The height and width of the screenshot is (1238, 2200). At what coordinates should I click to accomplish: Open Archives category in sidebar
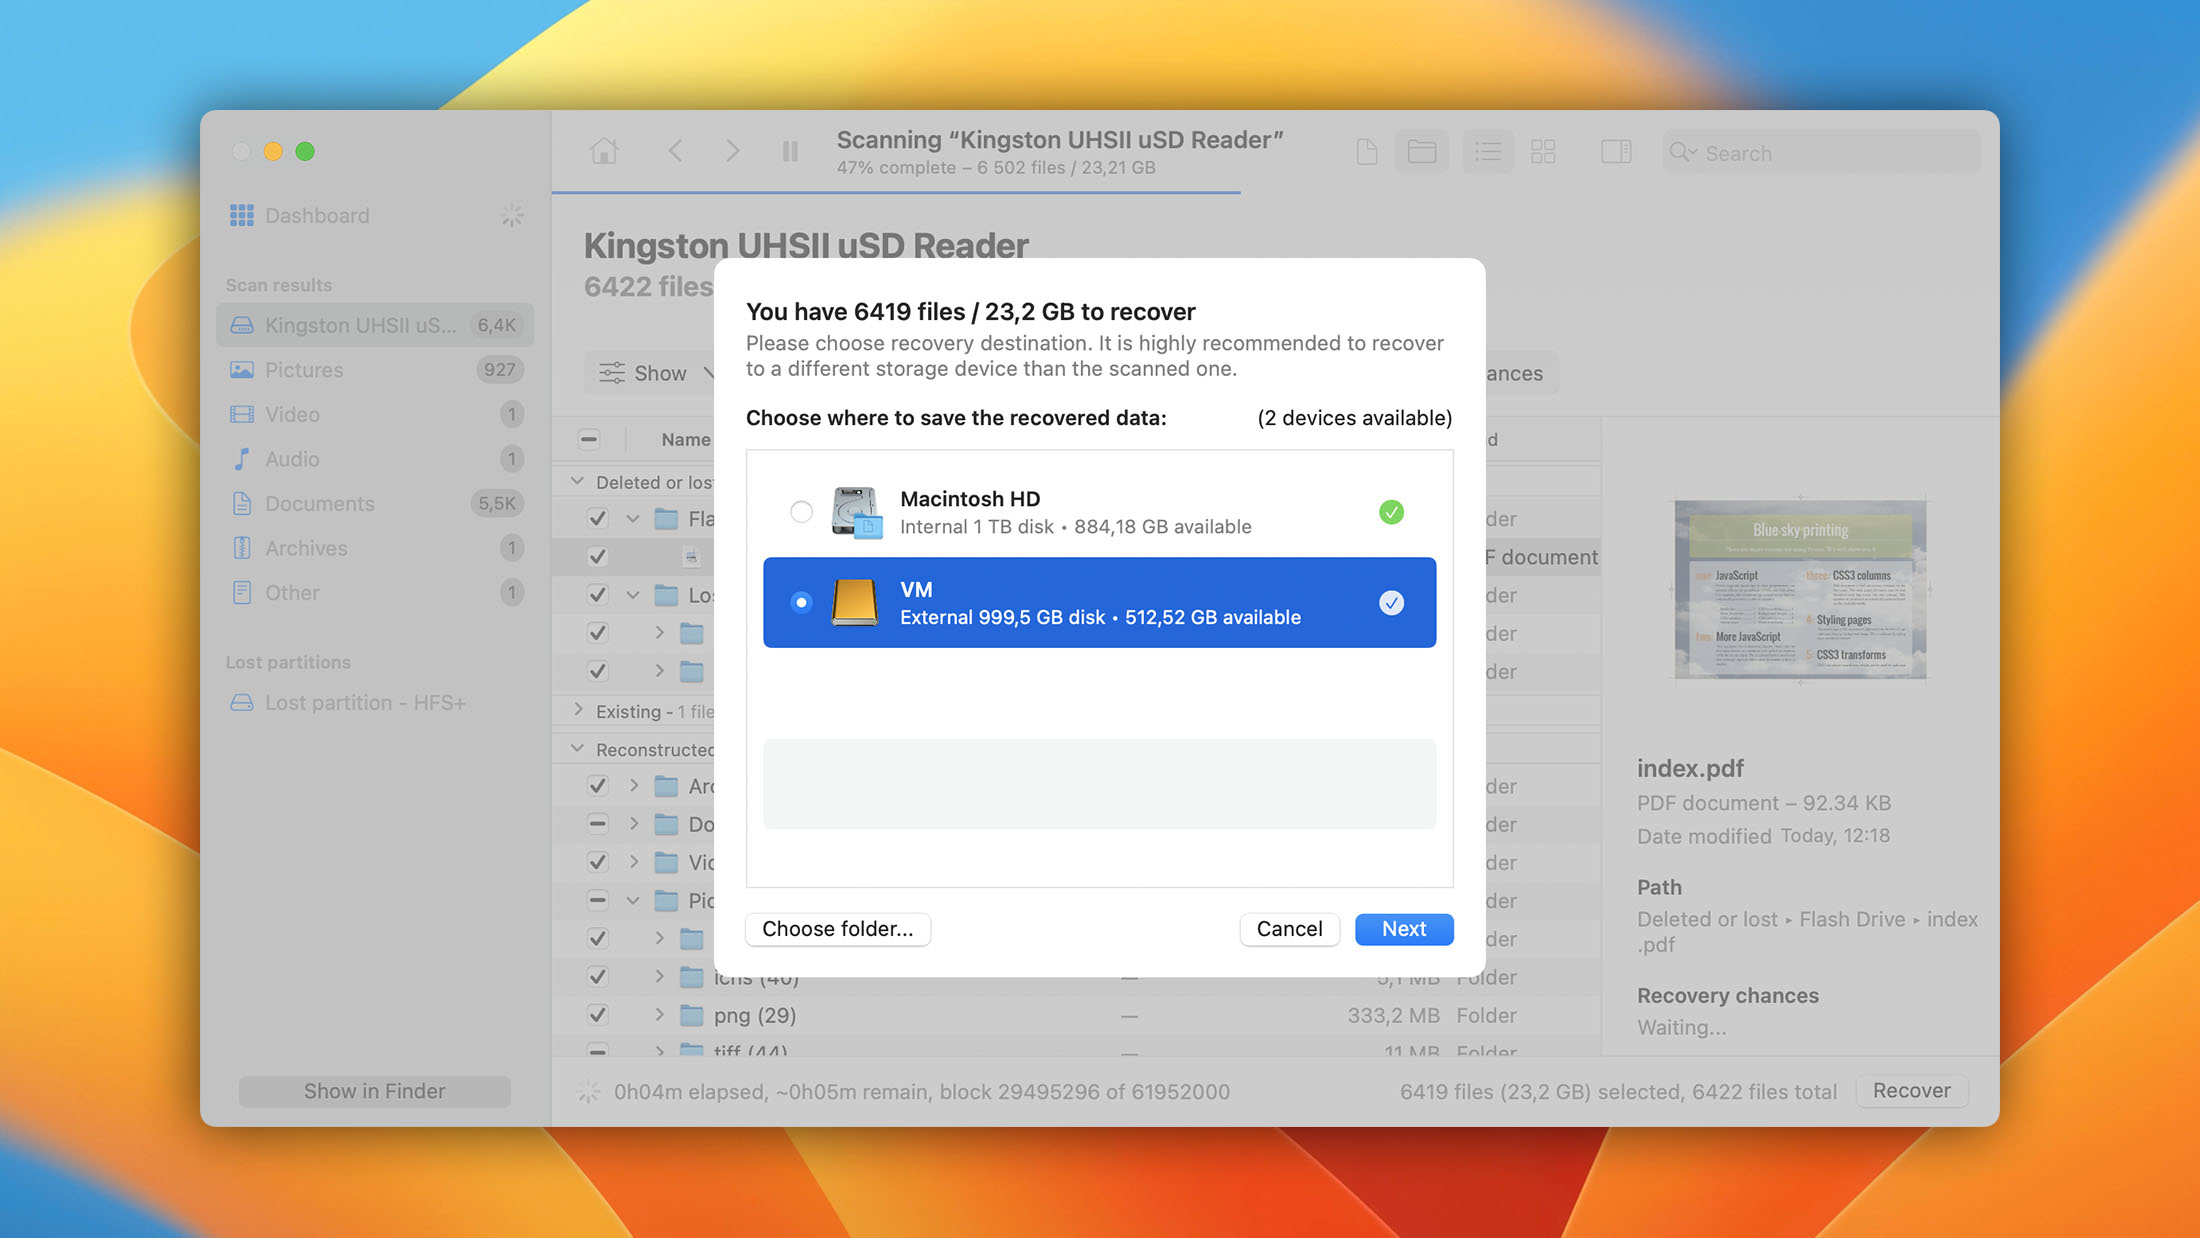click(375, 548)
